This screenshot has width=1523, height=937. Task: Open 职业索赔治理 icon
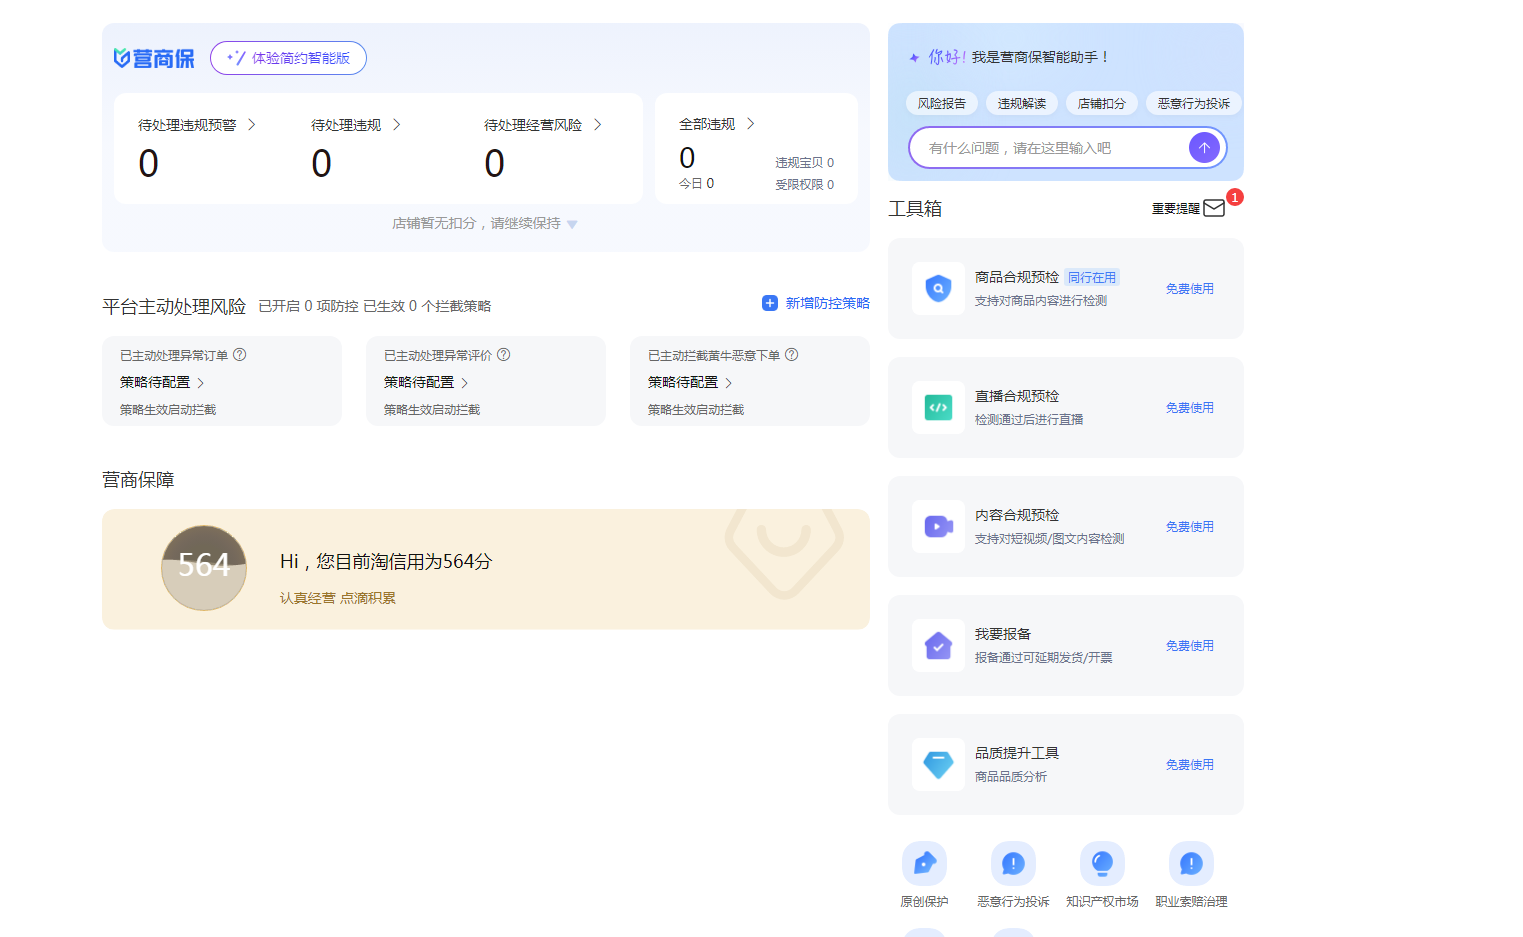point(1191,863)
